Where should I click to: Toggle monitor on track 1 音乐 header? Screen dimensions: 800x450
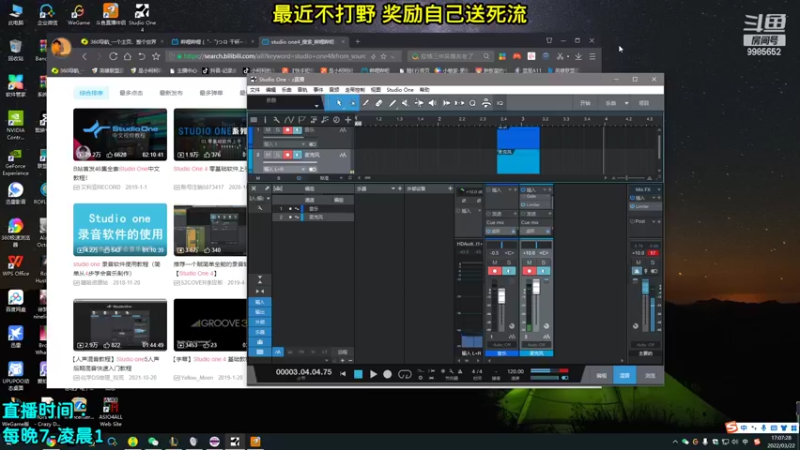pyautogui.click(x=297, y=130)
